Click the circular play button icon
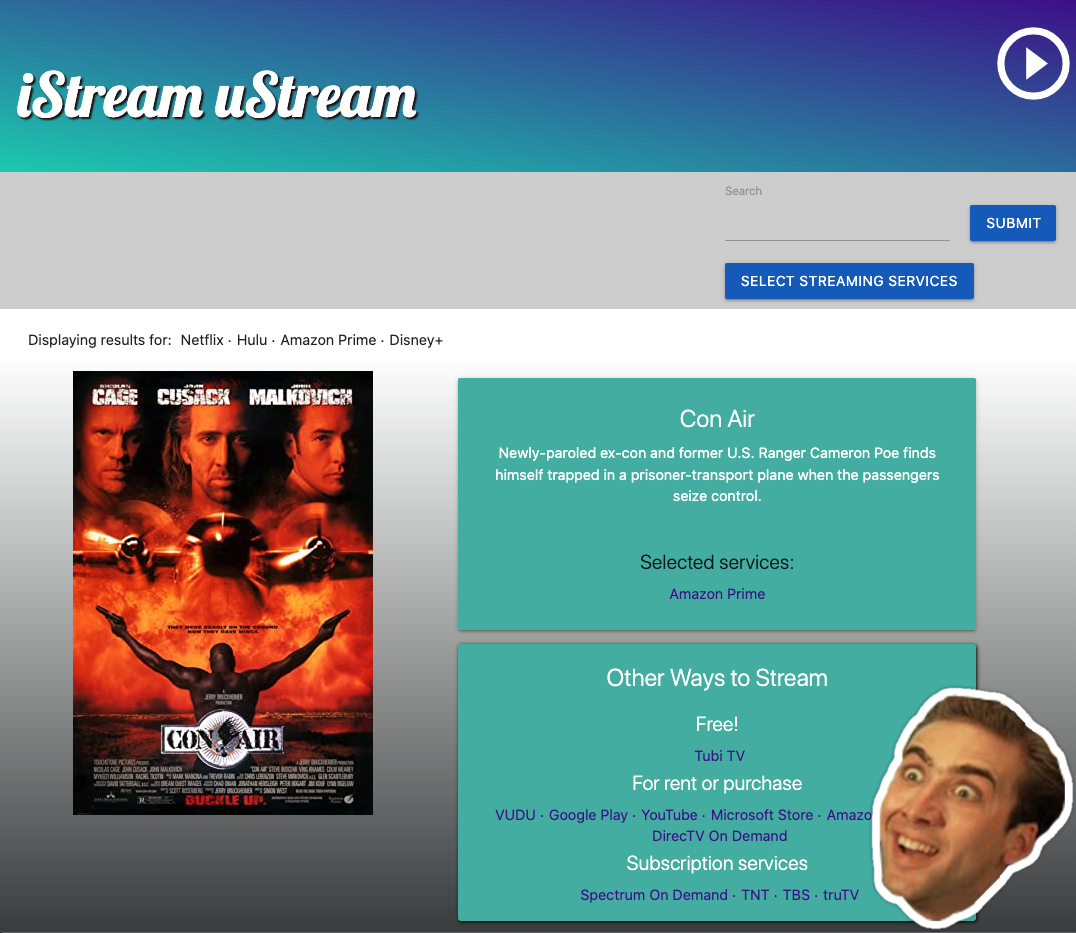 point(1032,63)
